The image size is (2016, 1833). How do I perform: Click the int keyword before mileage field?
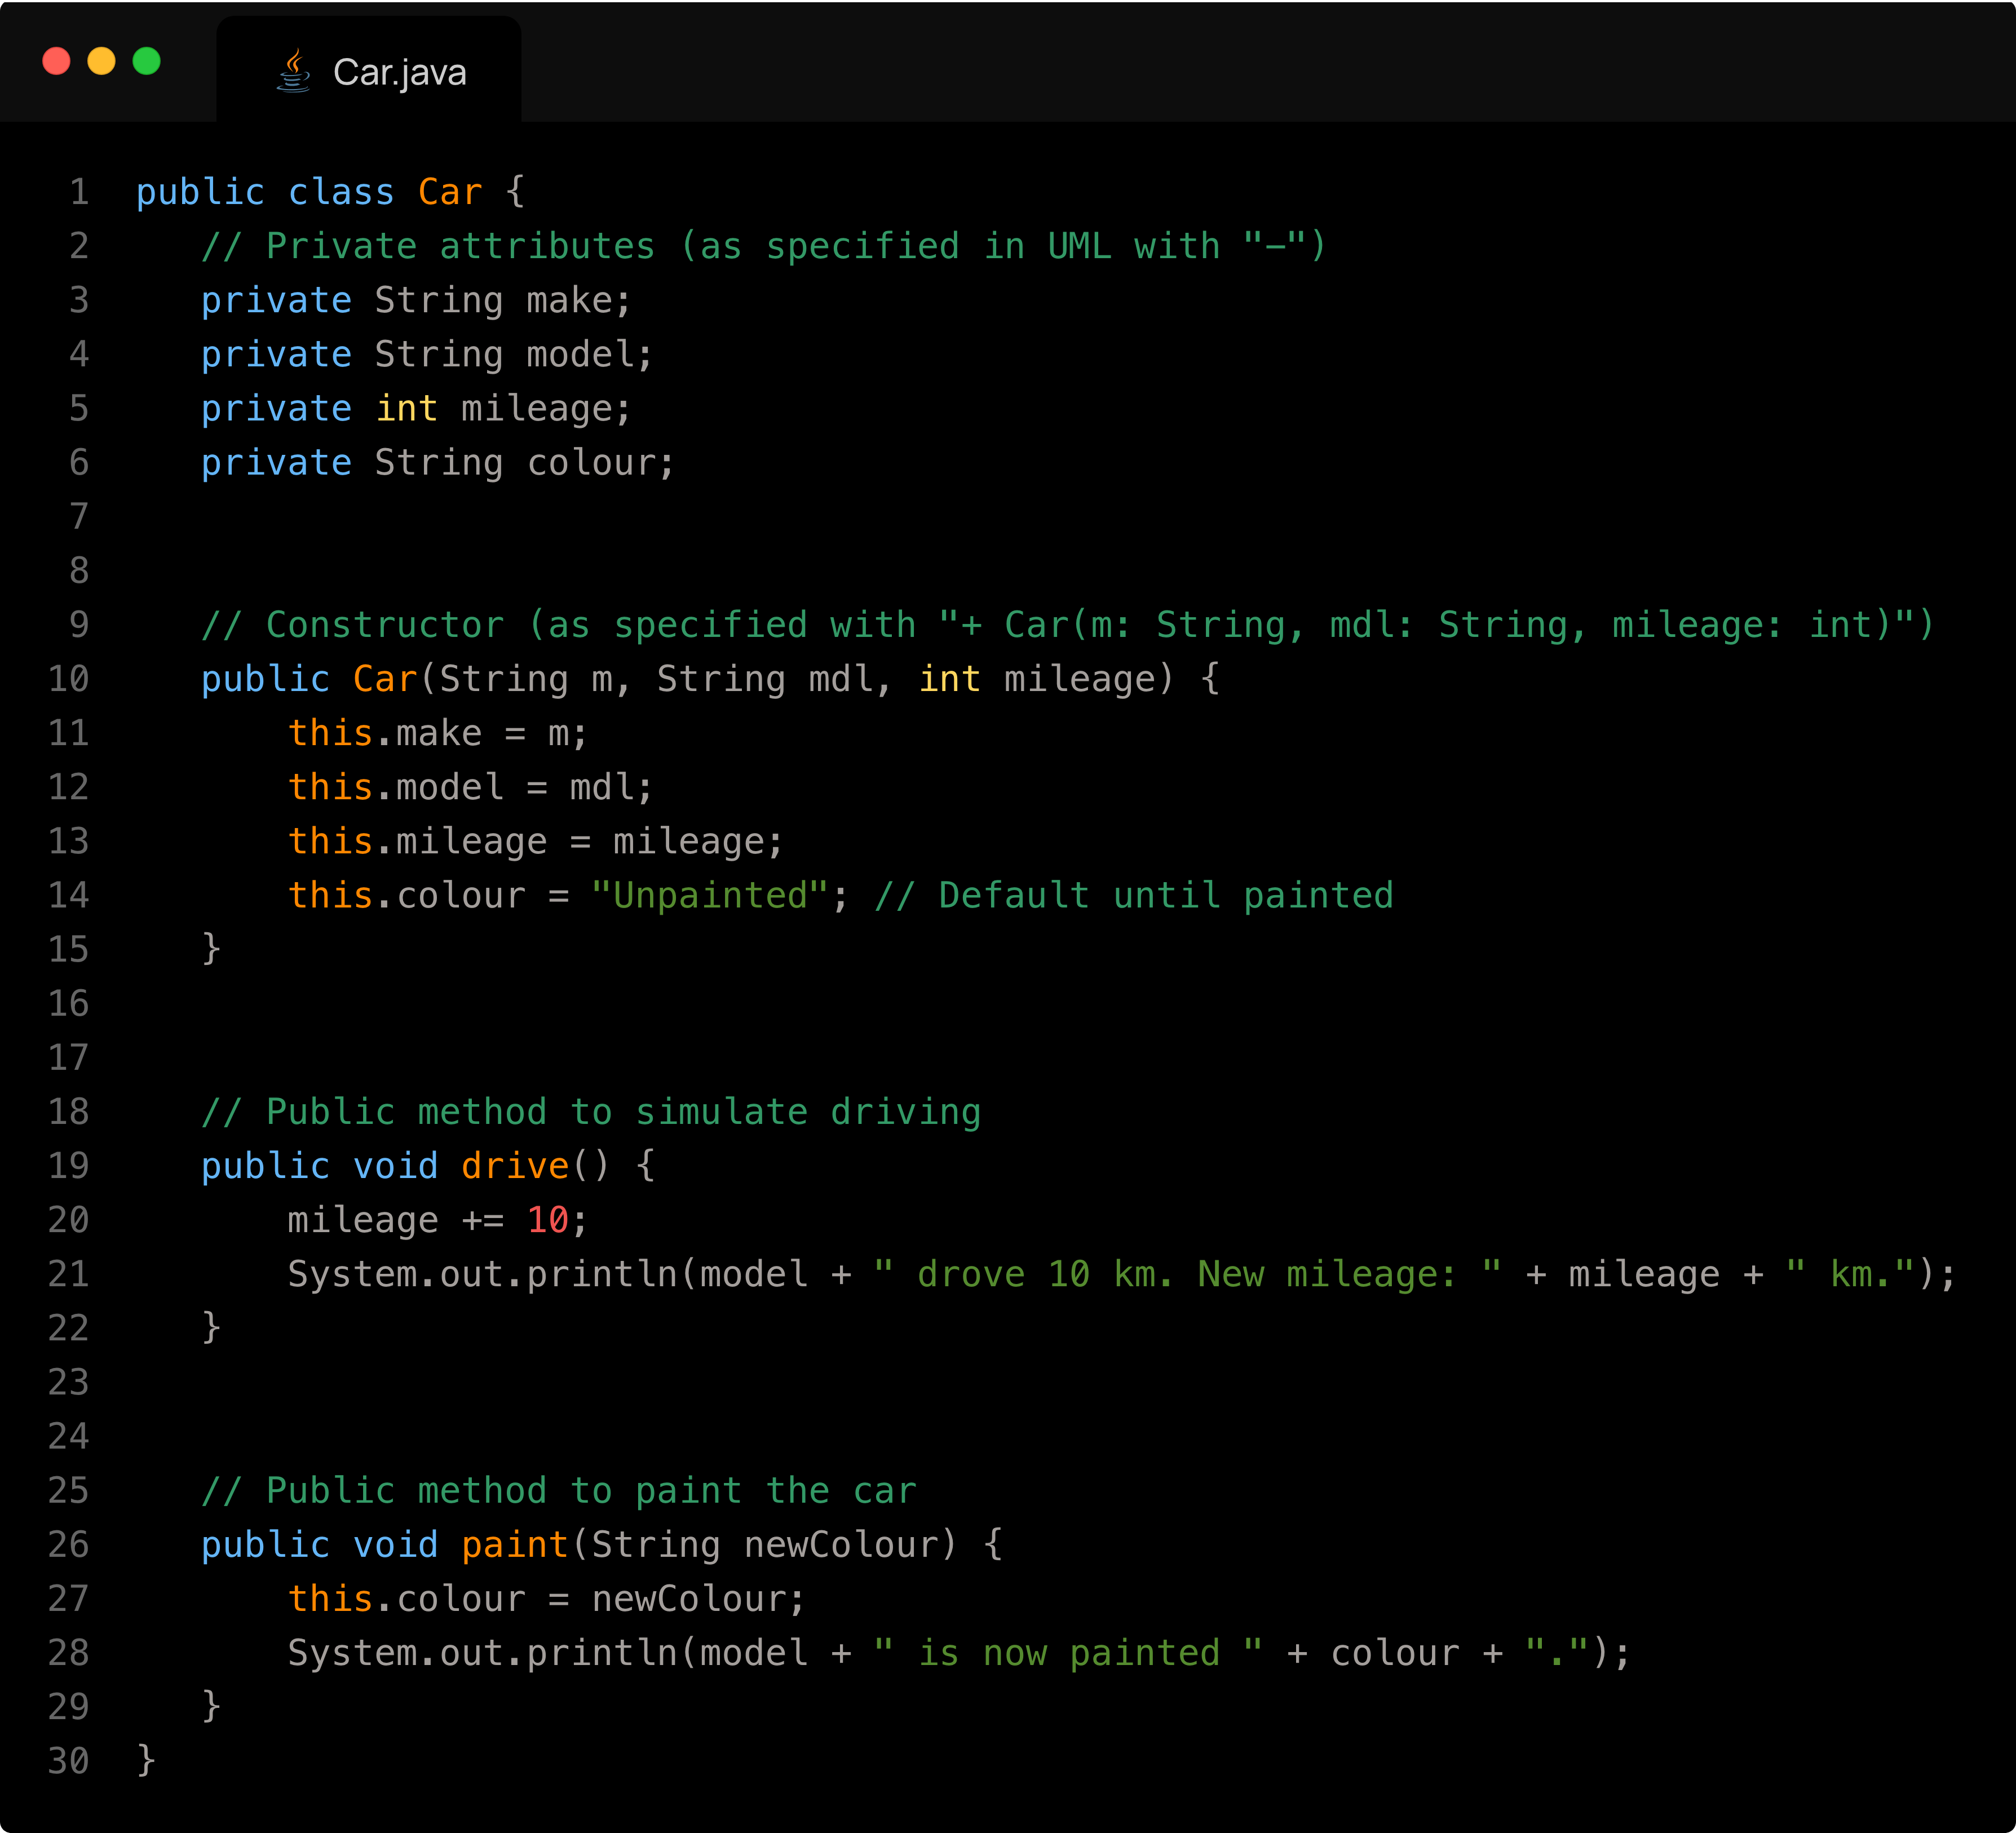(x=407, y=409)
